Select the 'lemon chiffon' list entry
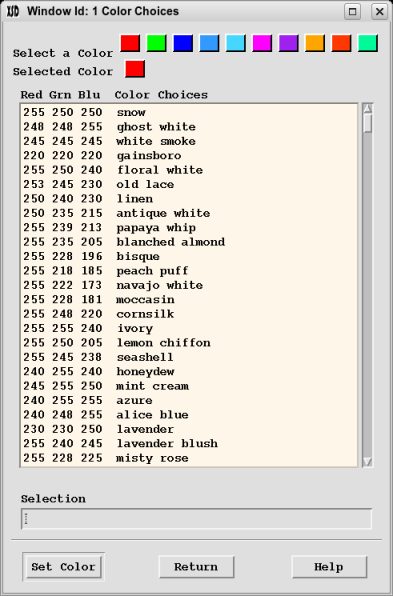The image size is (393, 596). (189, 343)
